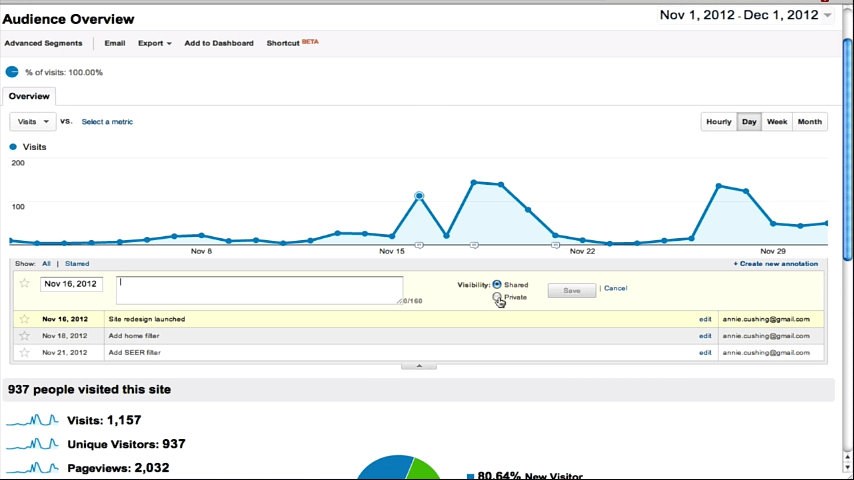Image resolution: width=854 pixels, height=480 pixels.
Task: Click the Visits sparkline icon
Action: (32, 421)
